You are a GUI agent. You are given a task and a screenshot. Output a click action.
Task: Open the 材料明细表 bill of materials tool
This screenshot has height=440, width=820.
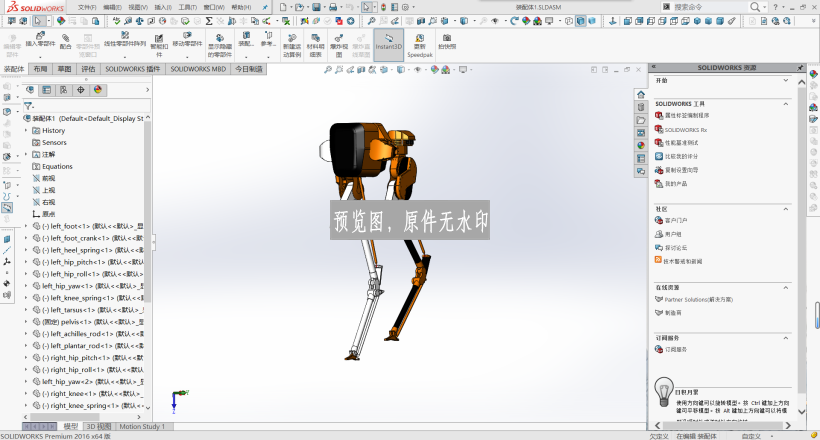tap(315, 46)
